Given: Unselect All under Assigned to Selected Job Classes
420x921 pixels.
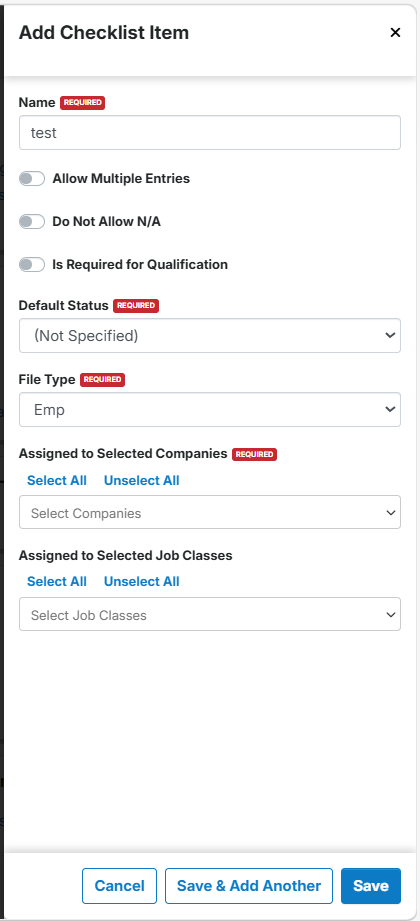Looking at the screenshot, I should [x=142, y=581].
